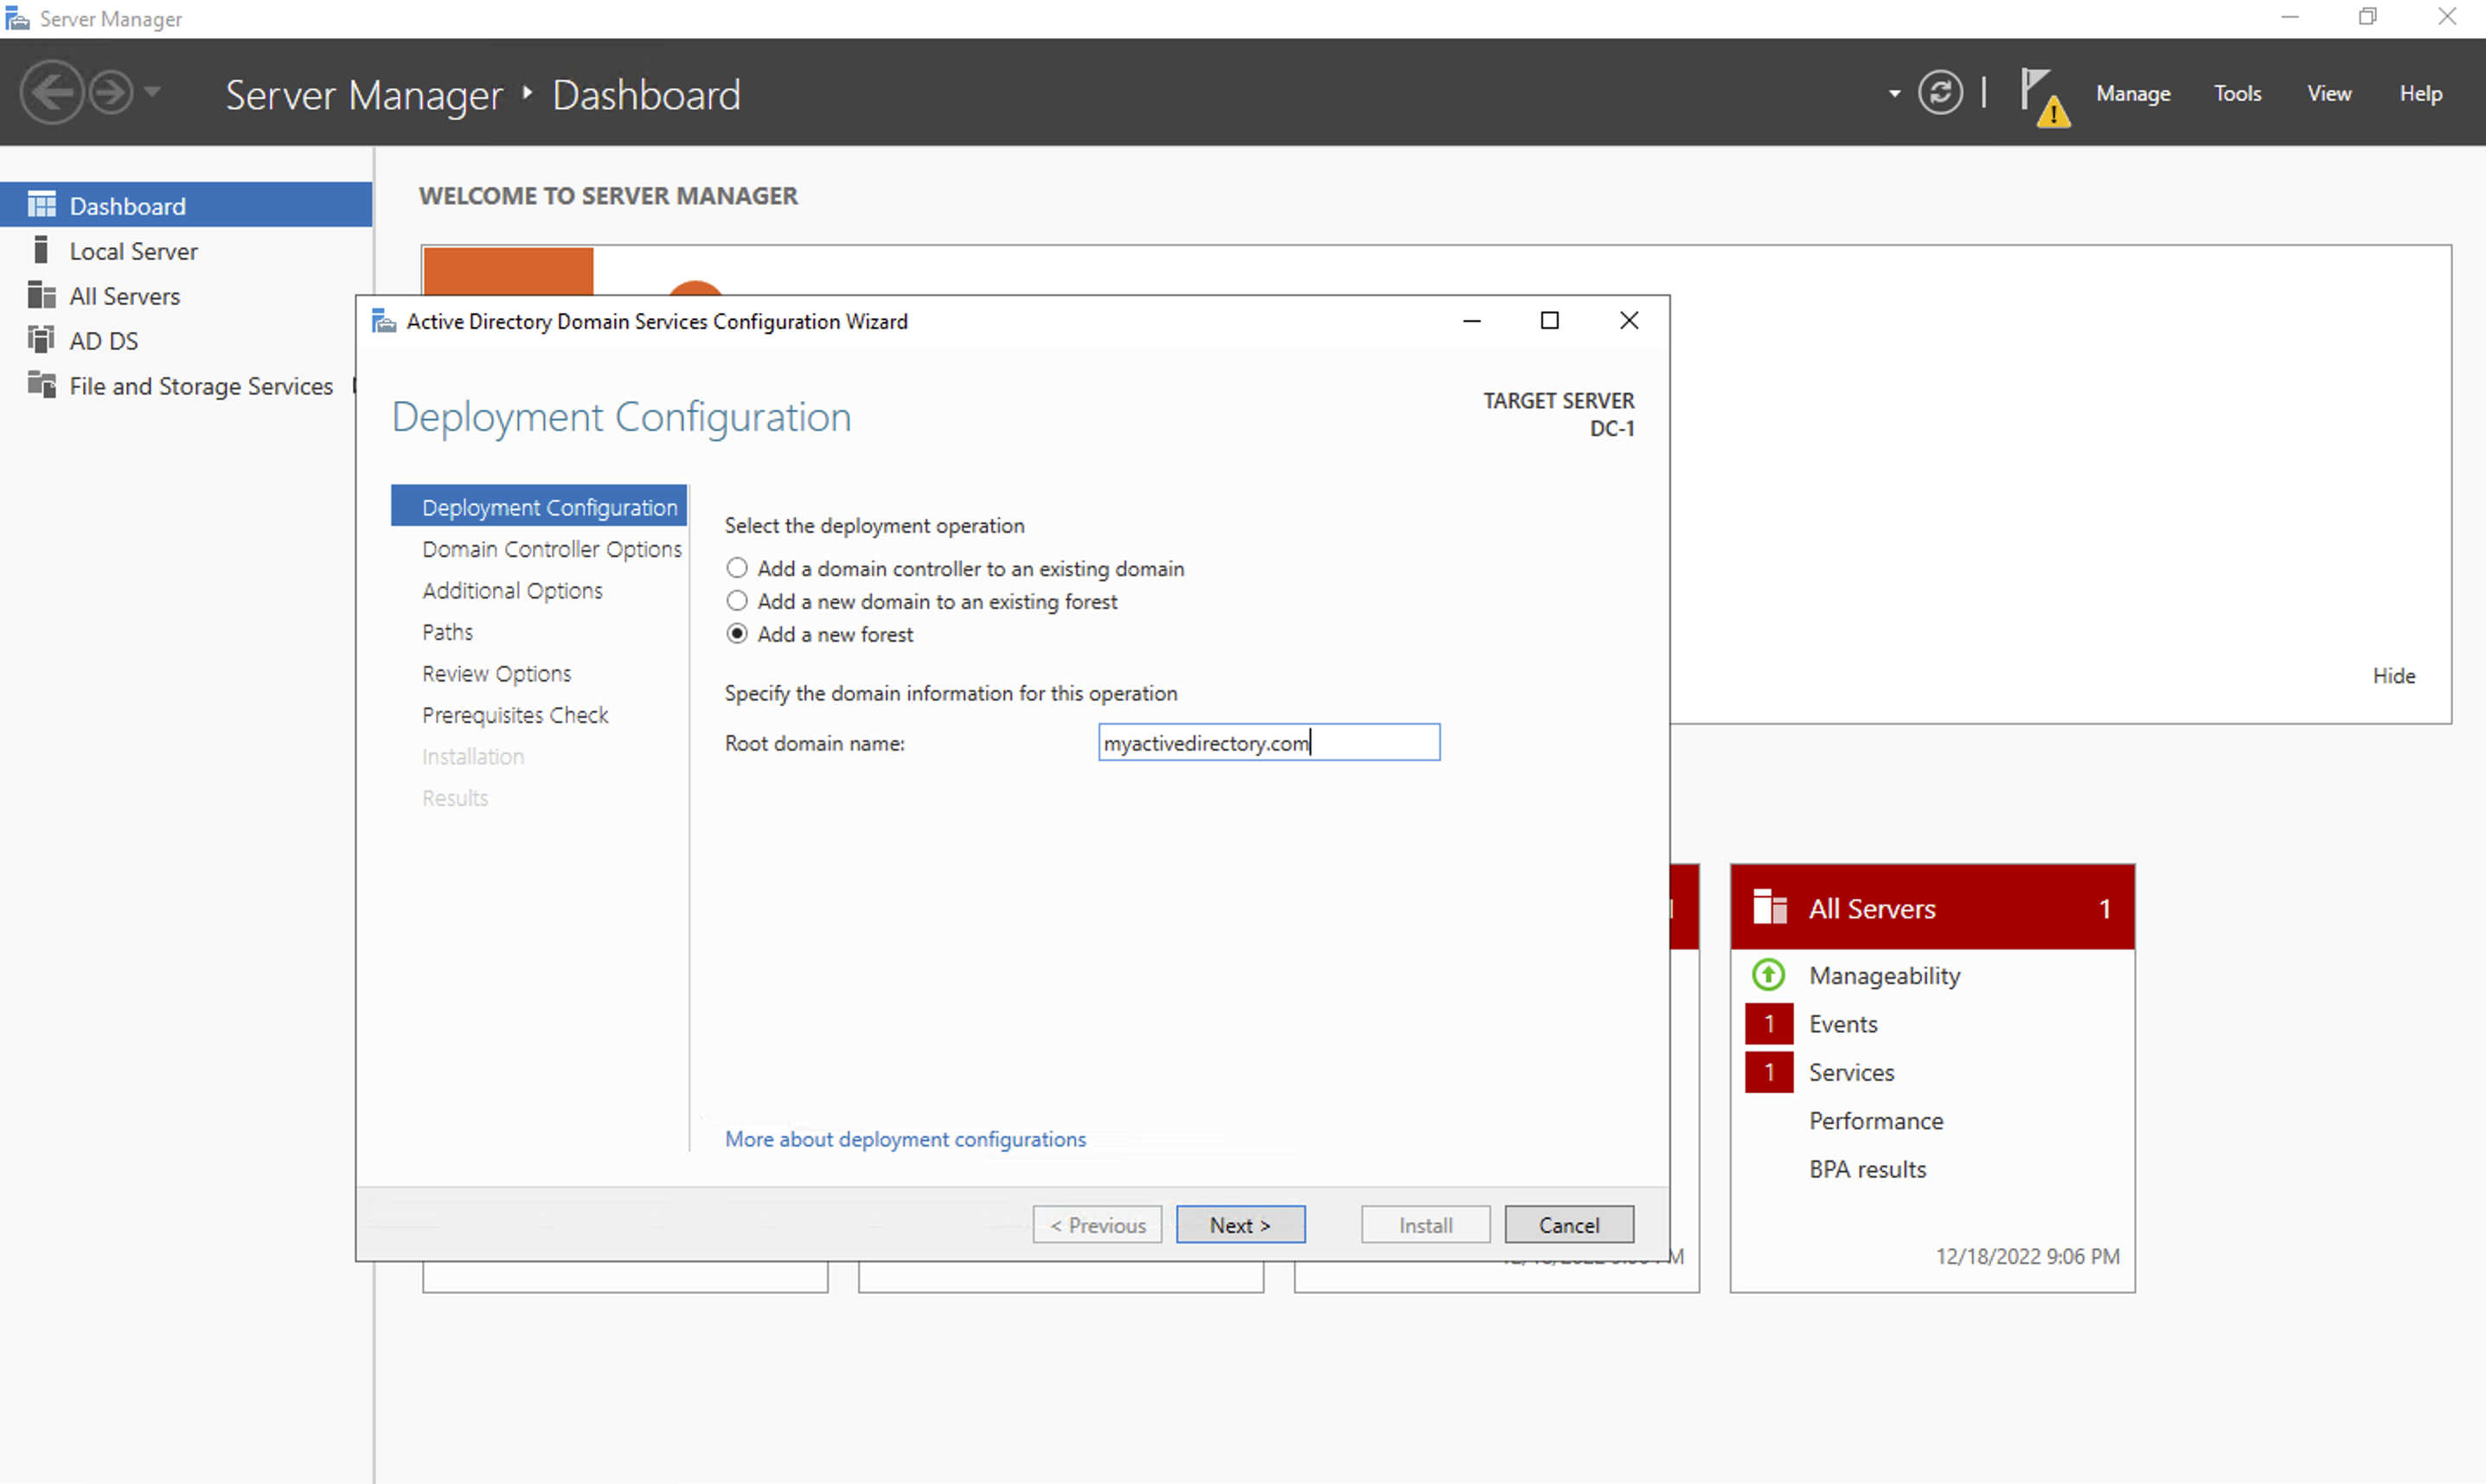
Task: Open navigation history dropdown arrow
Action: [152, 93]
